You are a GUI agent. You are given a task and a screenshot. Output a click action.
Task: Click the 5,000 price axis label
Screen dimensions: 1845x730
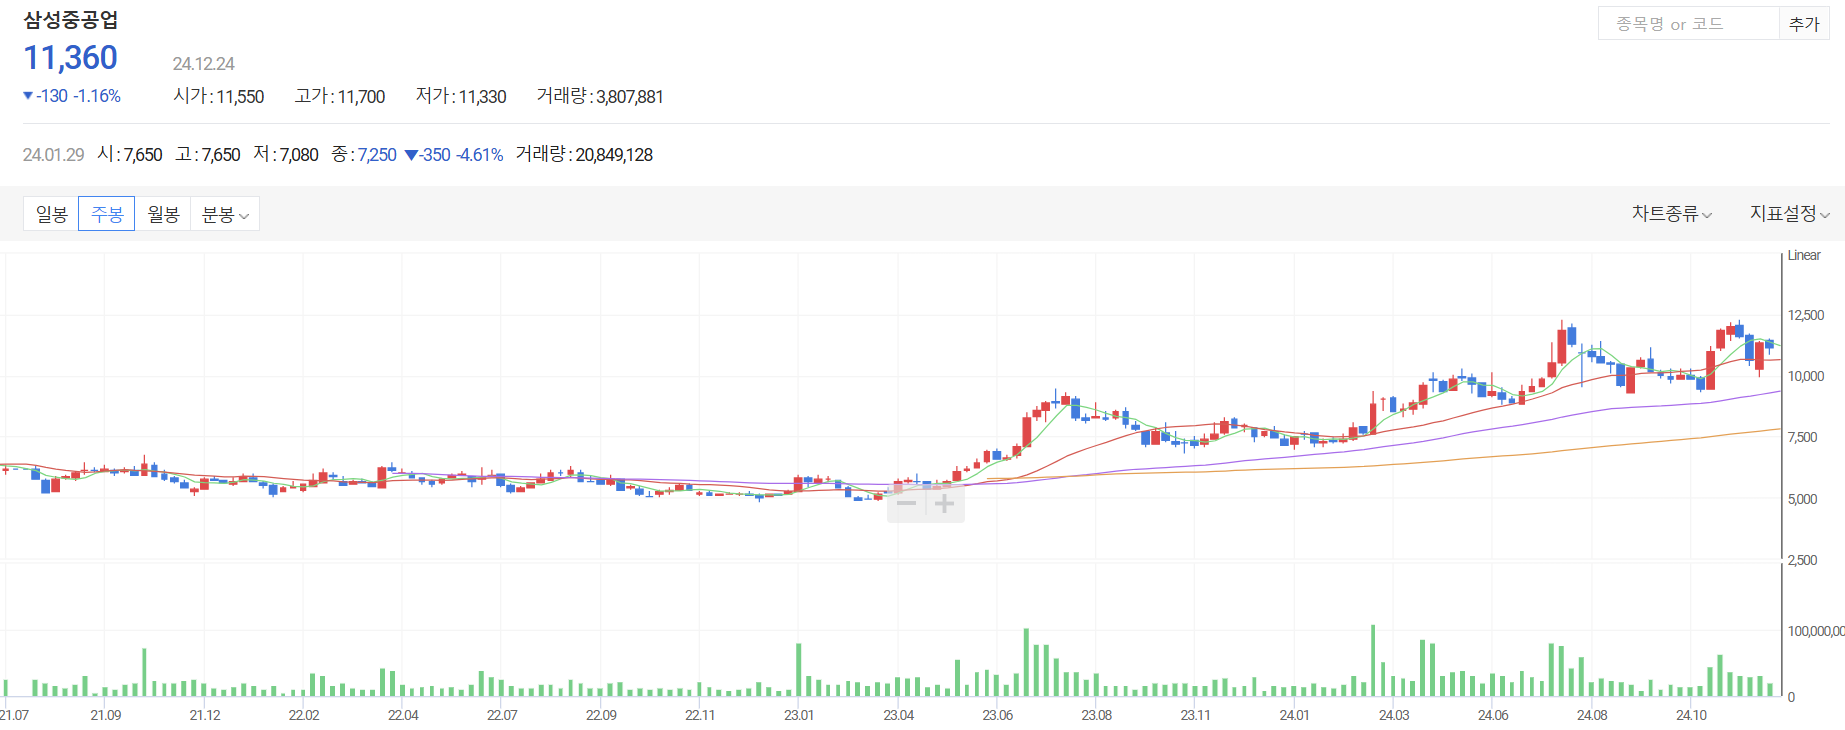(1802, 499)
